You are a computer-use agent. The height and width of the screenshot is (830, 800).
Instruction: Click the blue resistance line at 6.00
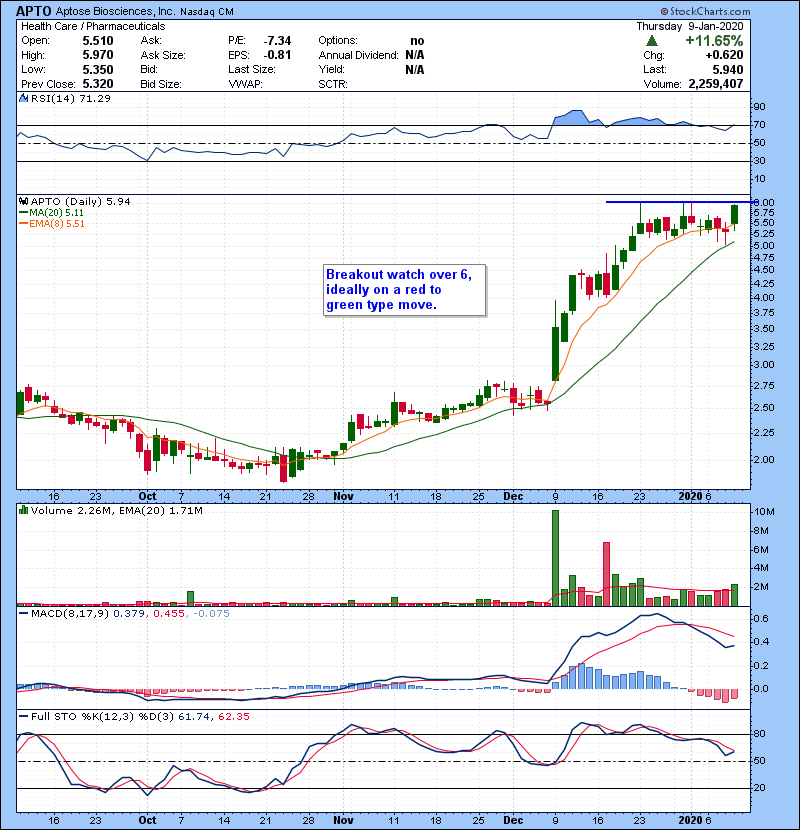[680, 202]
